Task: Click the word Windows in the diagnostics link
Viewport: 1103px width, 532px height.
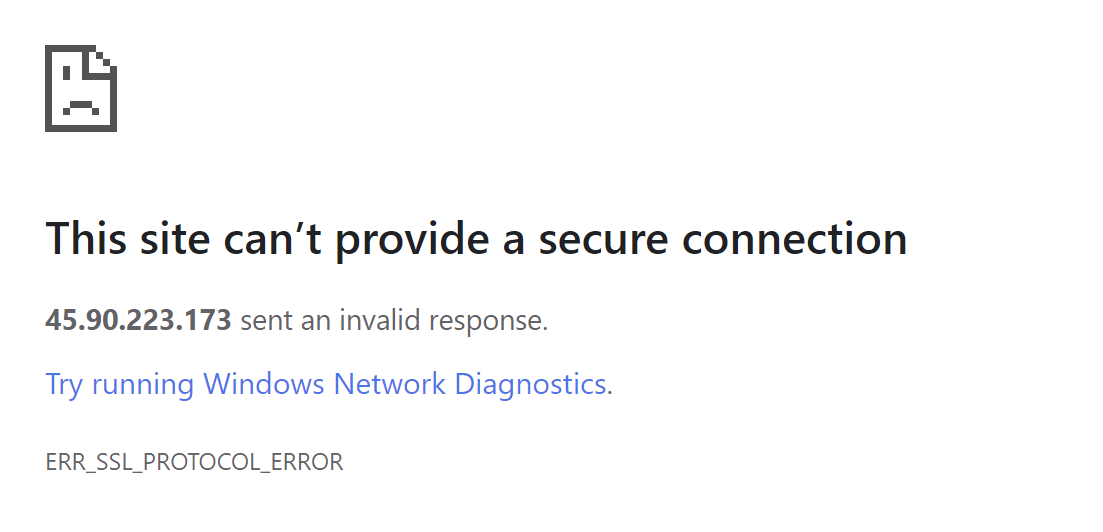Action: pyautogui.click(x=264, y=384)
